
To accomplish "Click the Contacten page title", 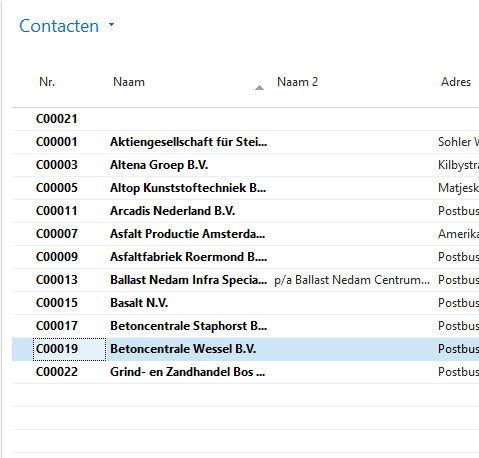I will click(59, 26).
